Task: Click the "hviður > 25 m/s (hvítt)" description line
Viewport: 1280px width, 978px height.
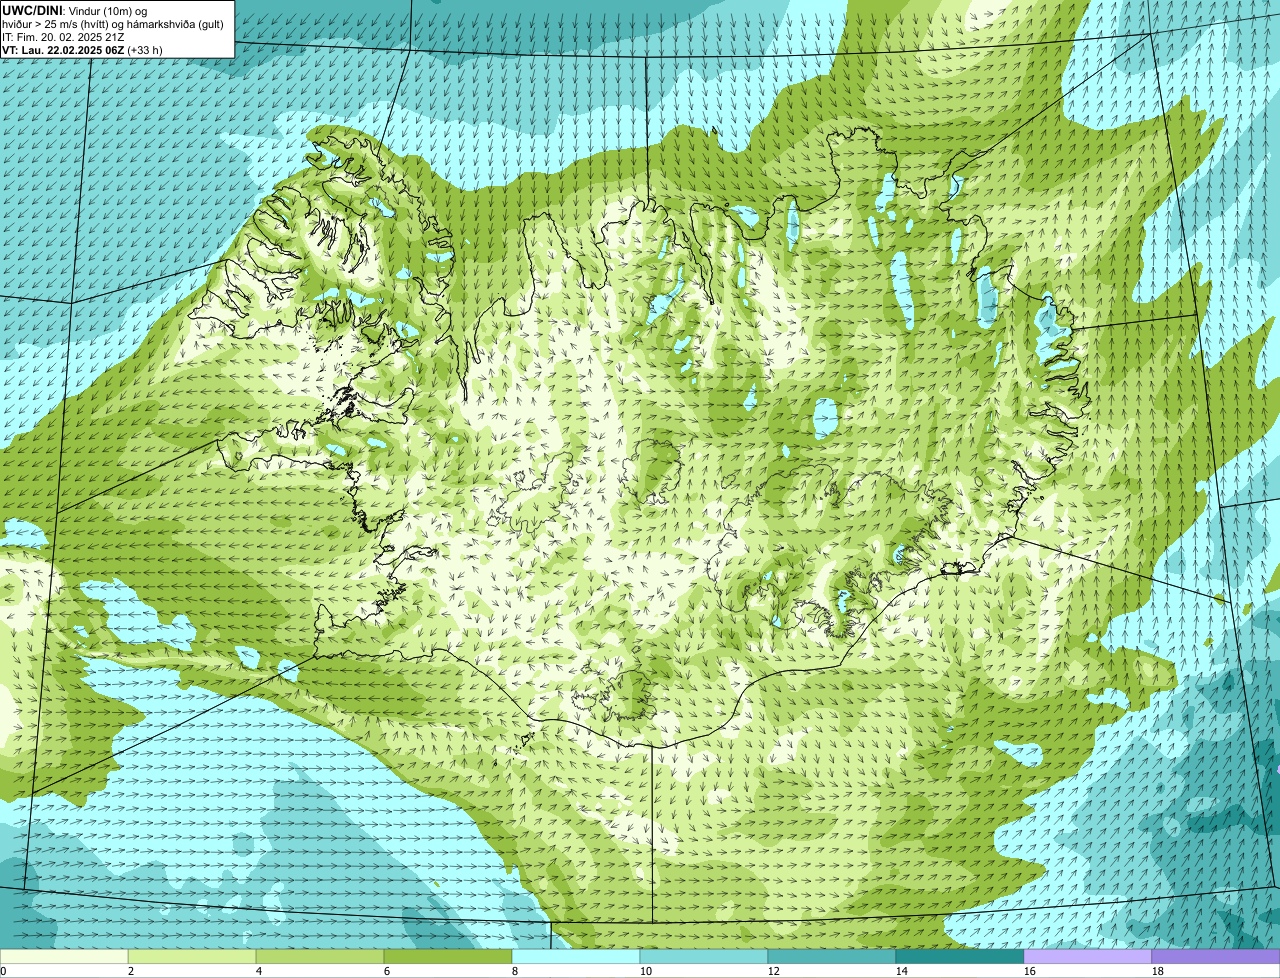Action: pos(113,23)
